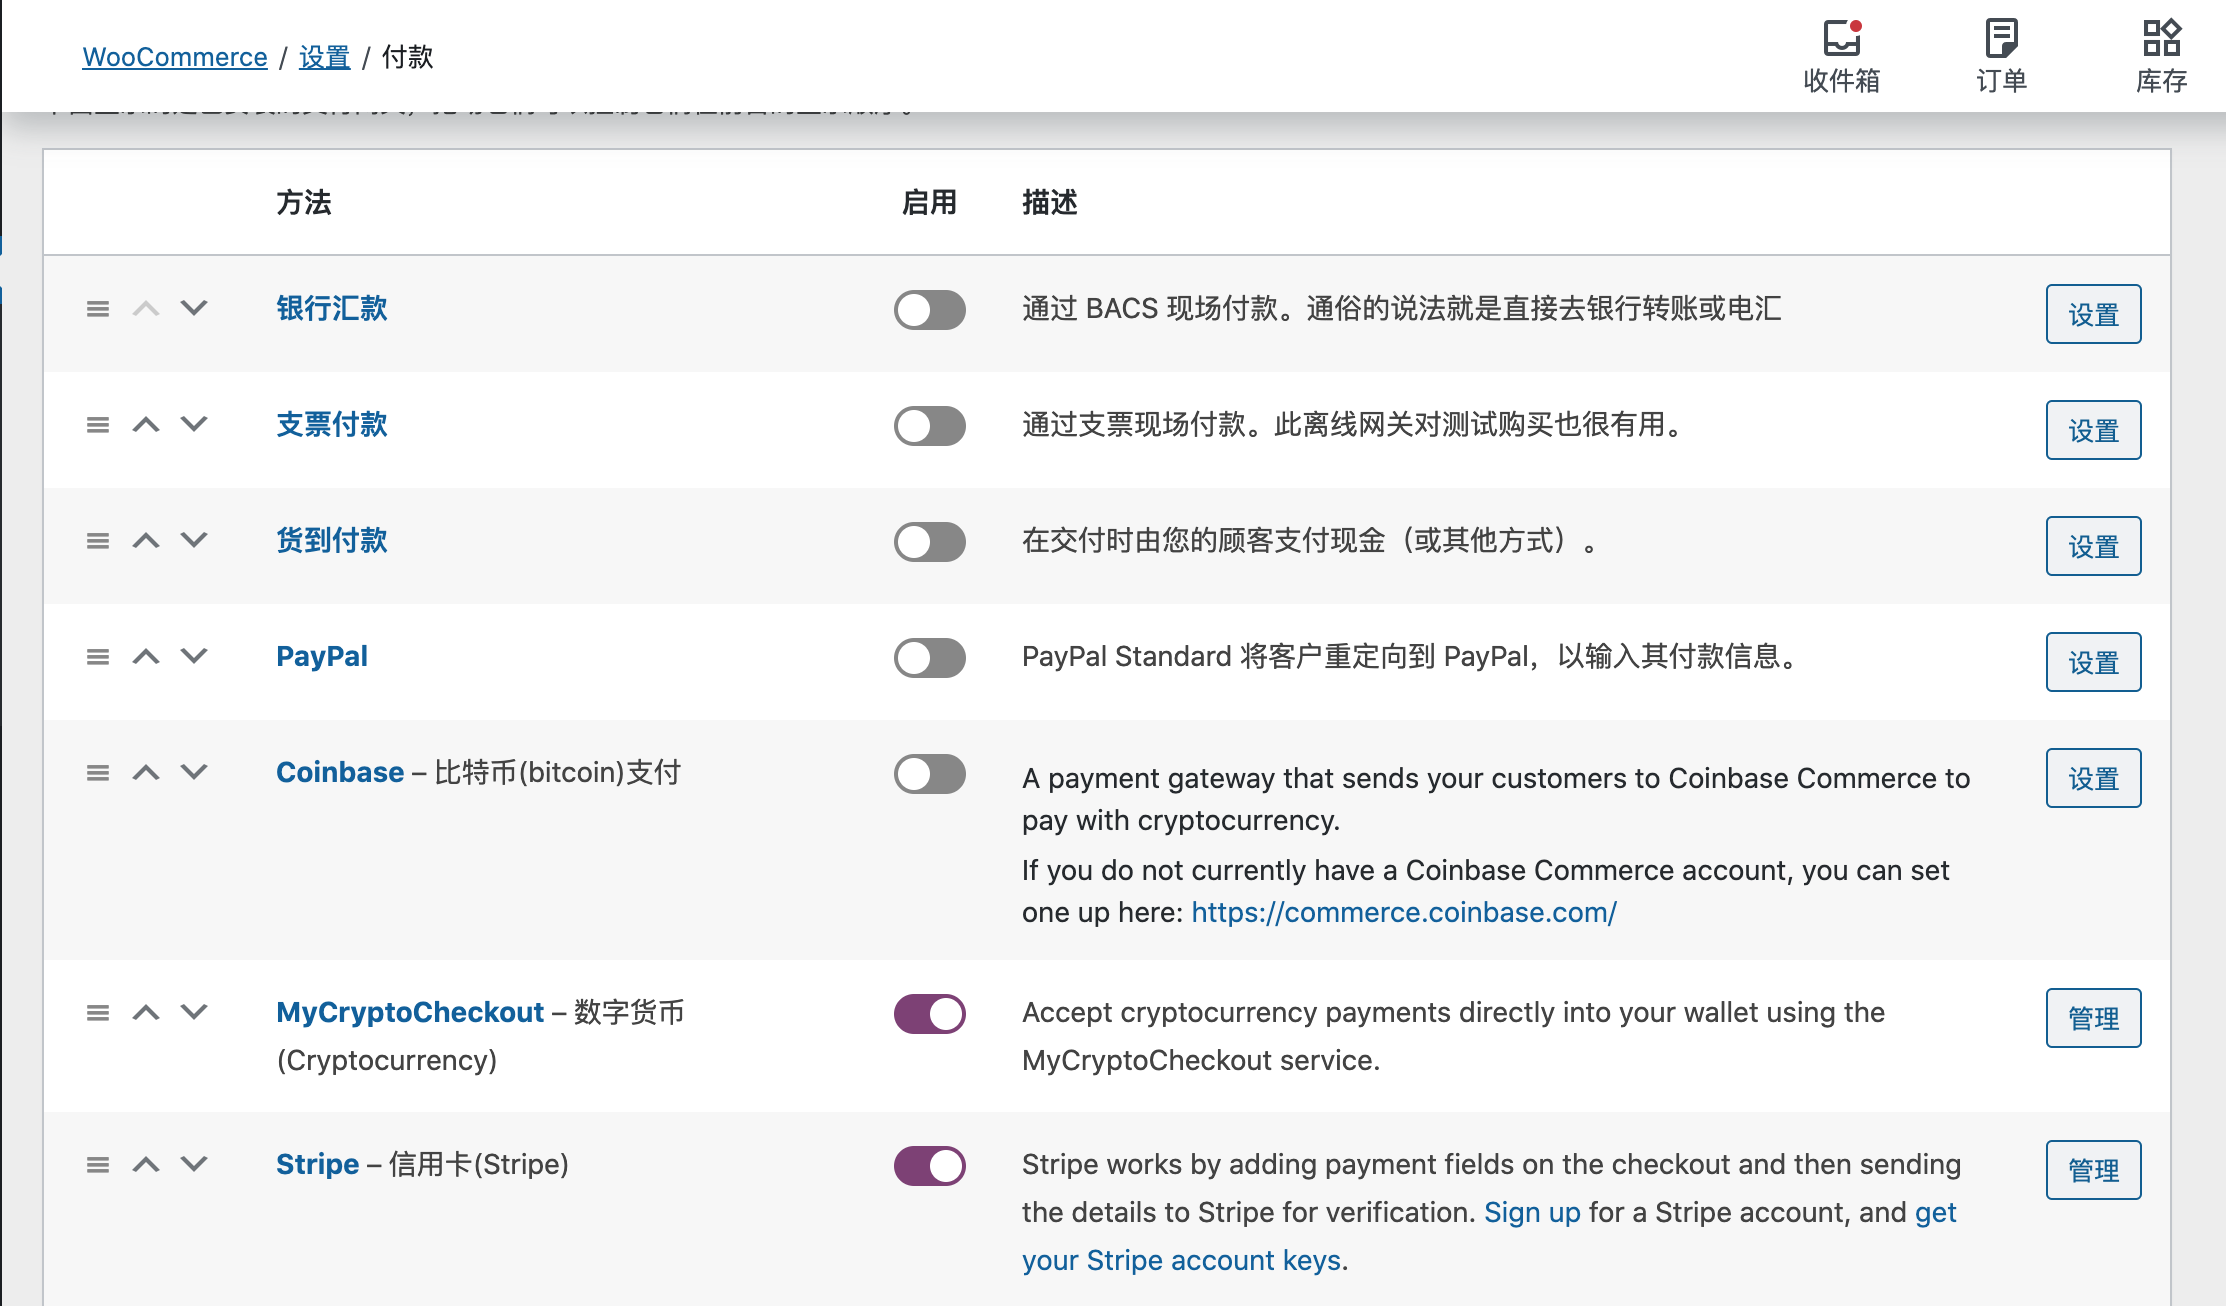Open 设置 button for Coinbase
Viewport: 2226px width, 1306px height.
pos(2094,778)
